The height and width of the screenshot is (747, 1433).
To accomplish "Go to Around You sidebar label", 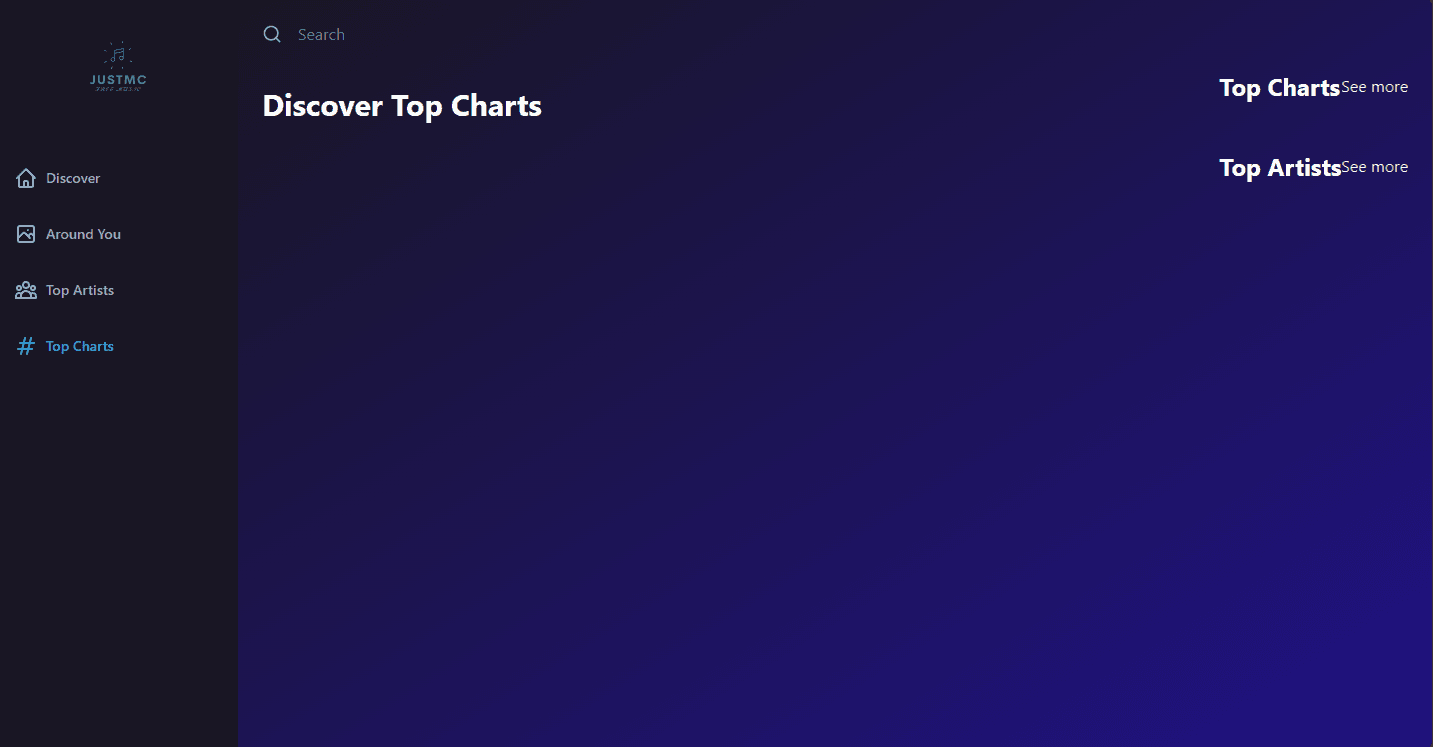I will pos(83,234).
